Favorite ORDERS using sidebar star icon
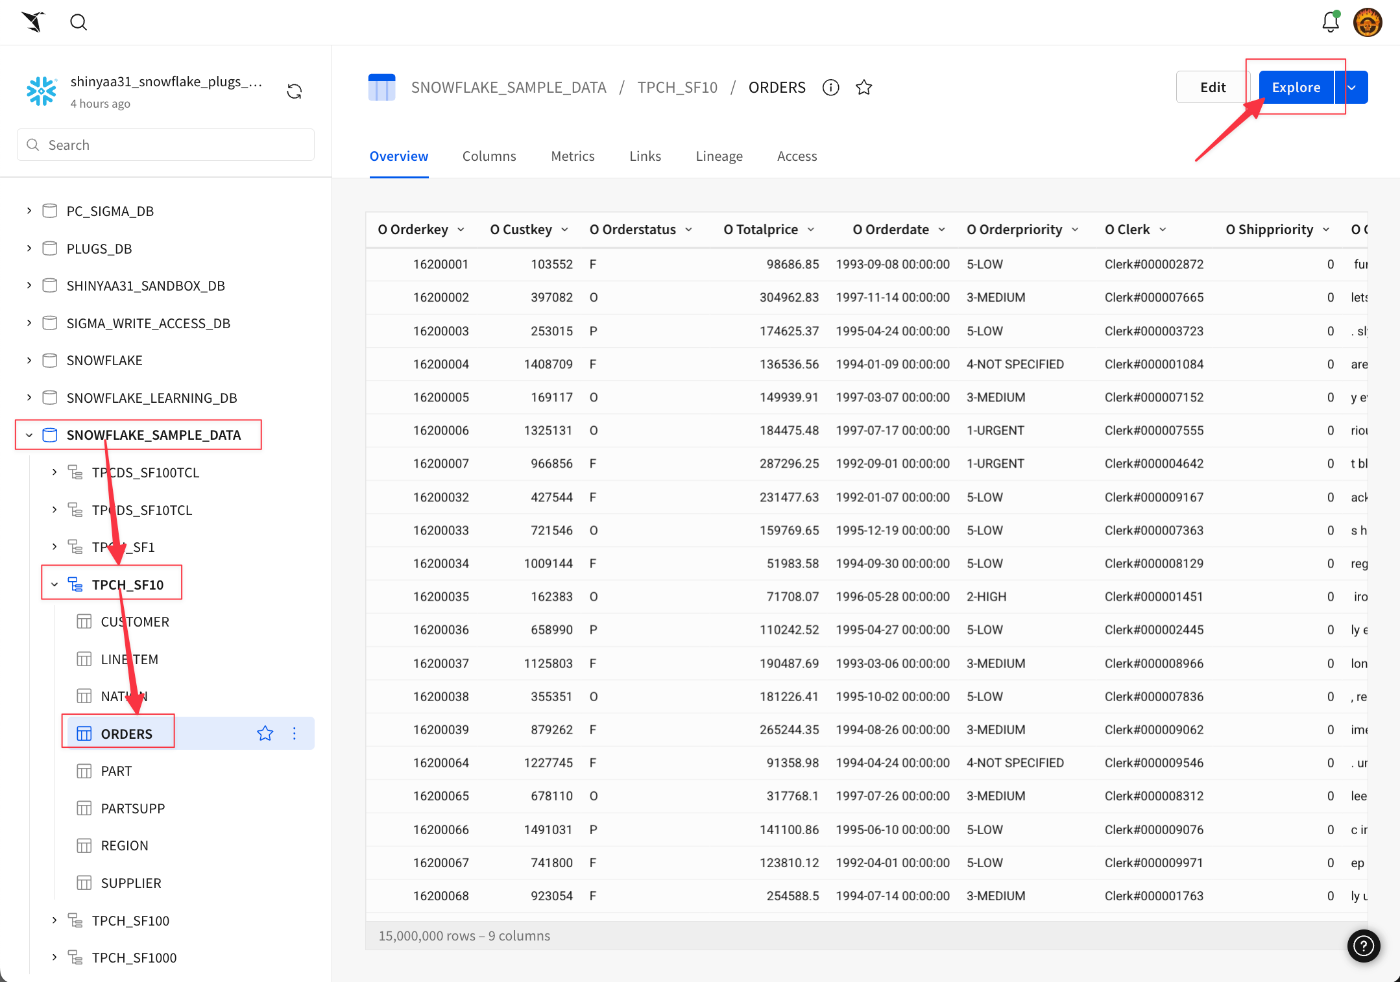Viewport: 1400px width, 982px height. (x=265, y=733)
